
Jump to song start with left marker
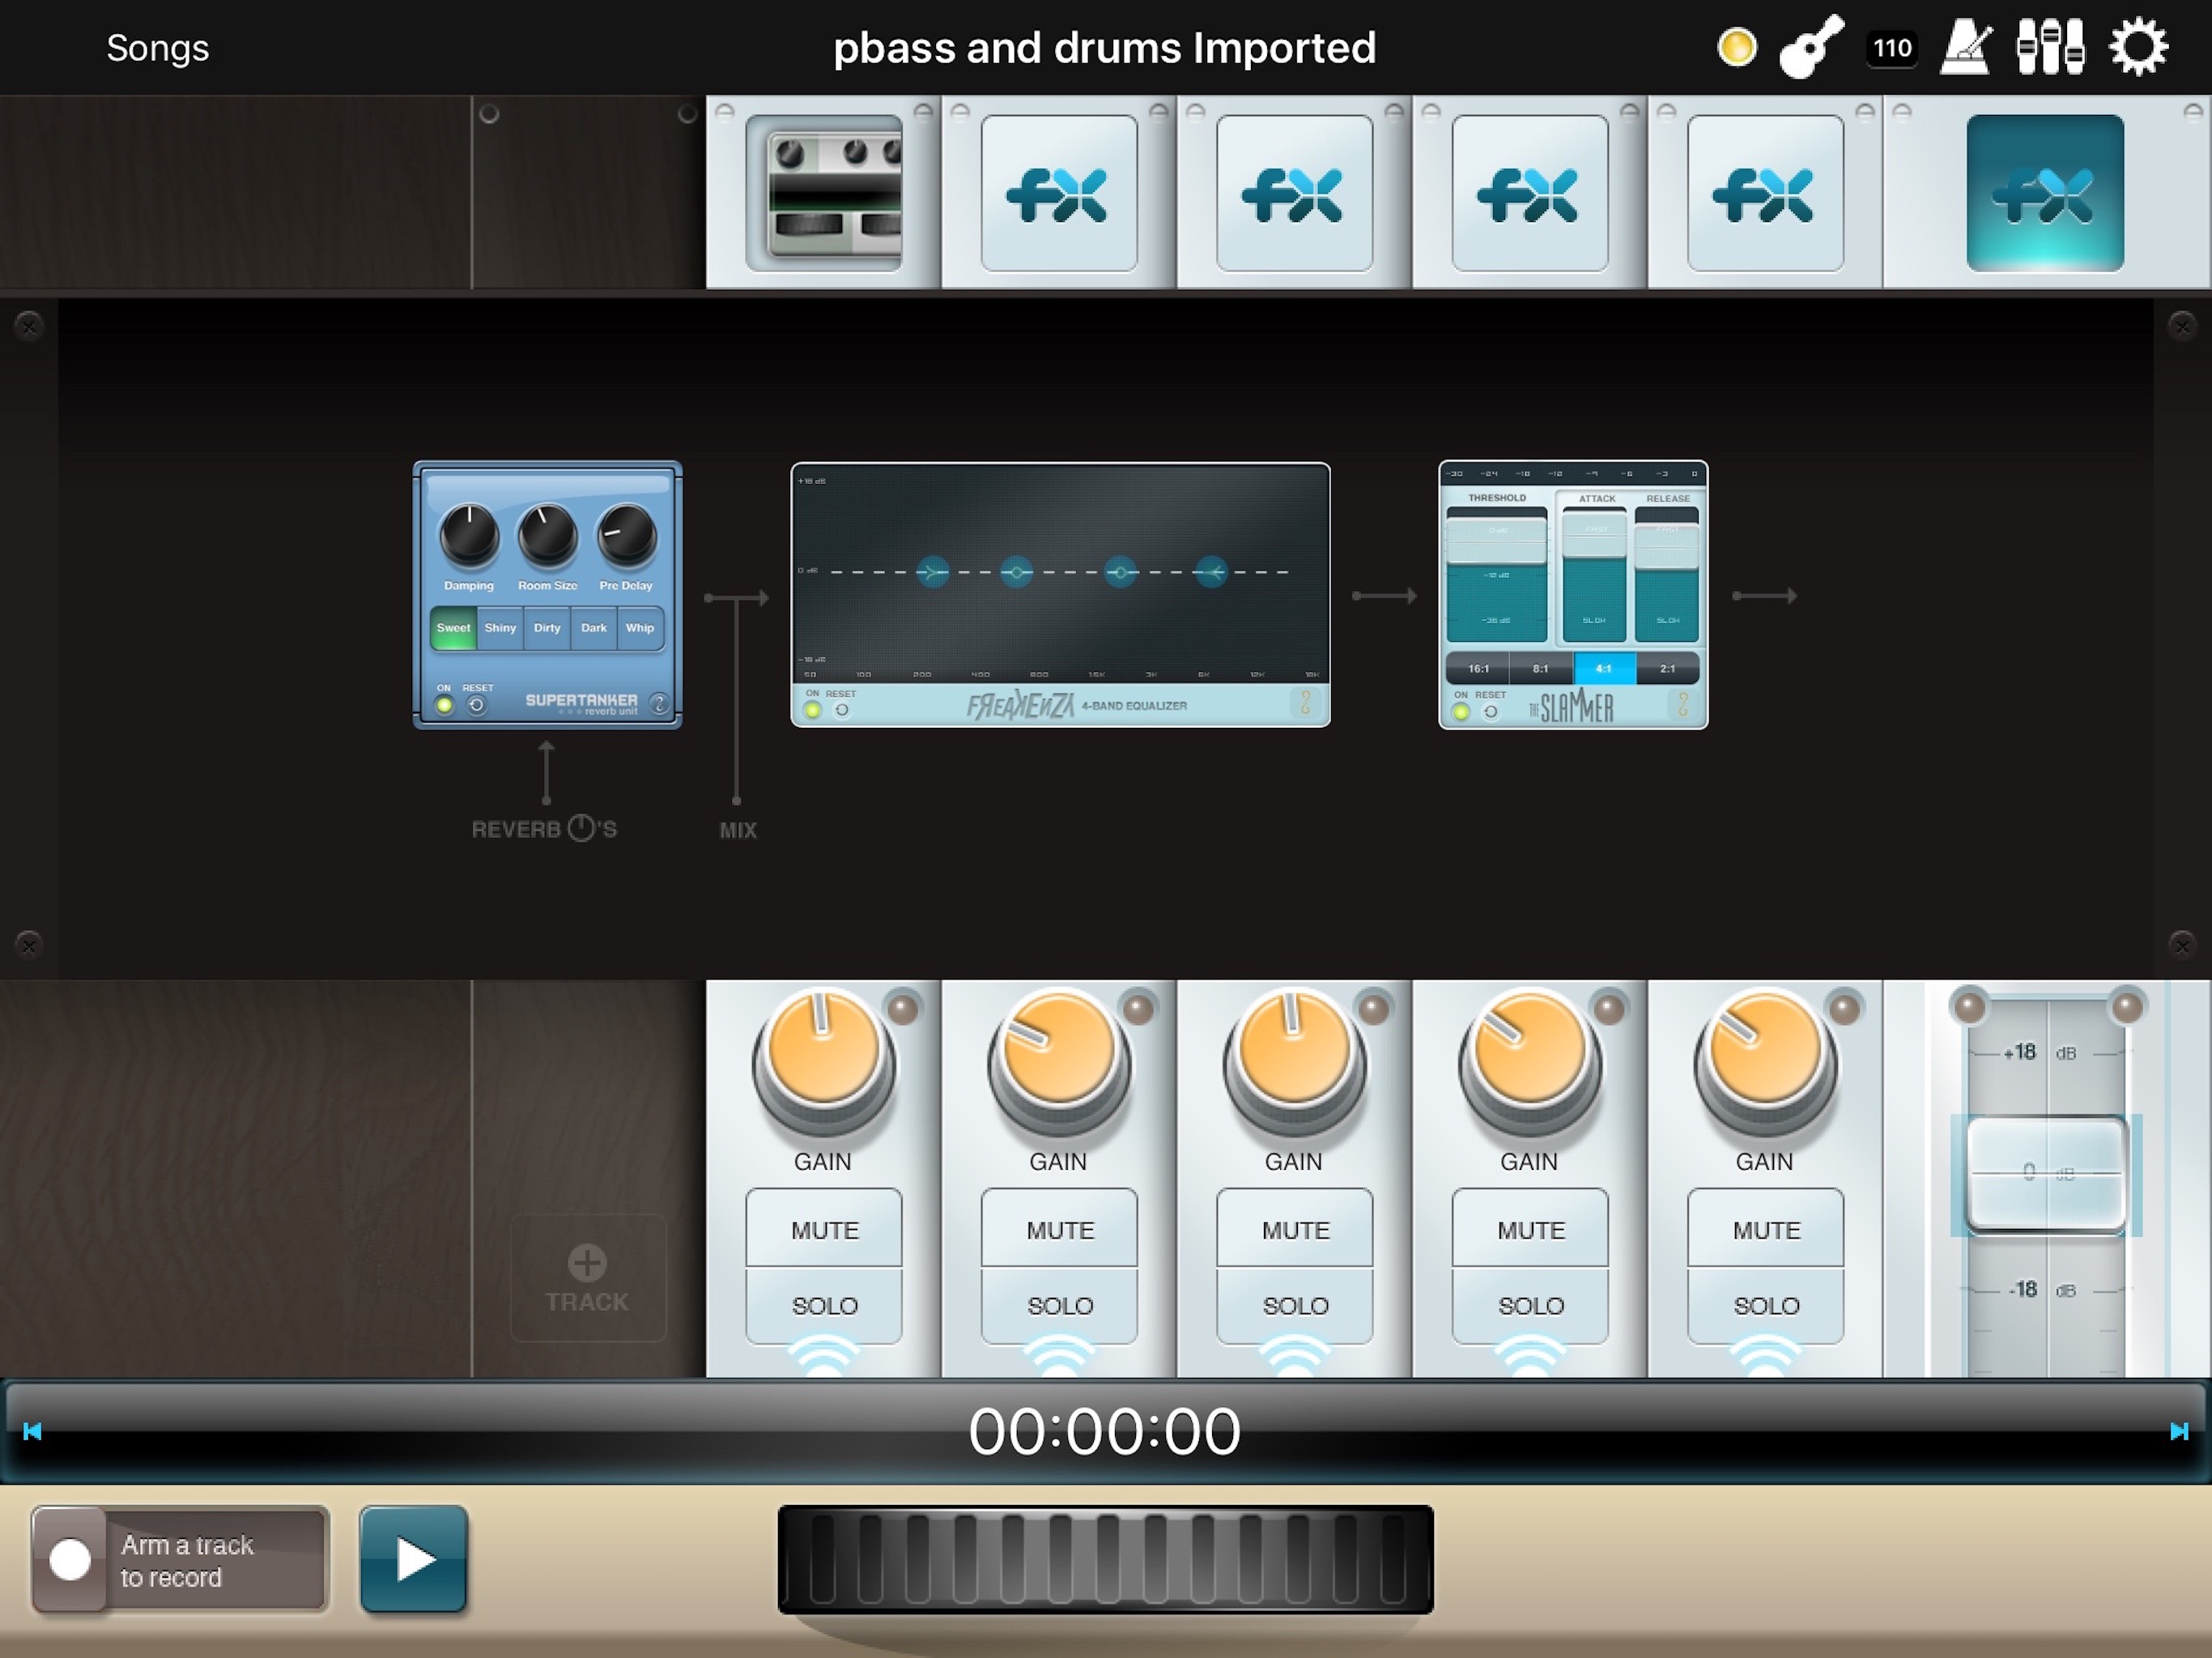[32, 1431]
